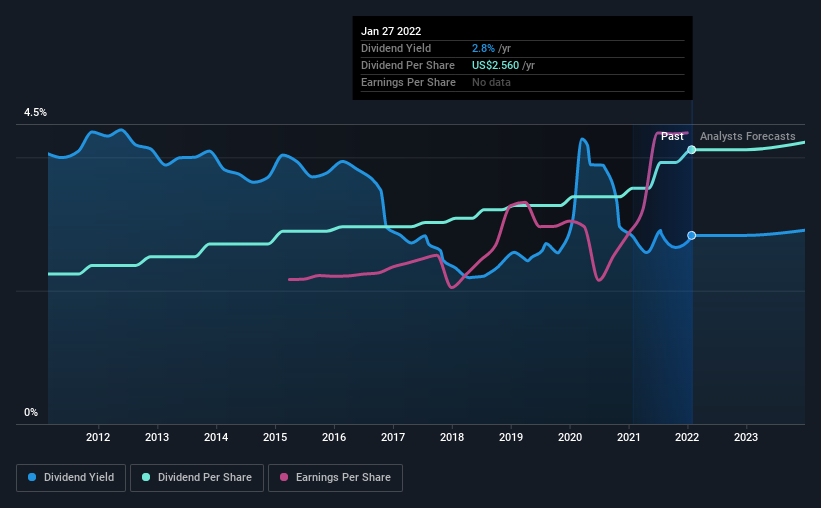
Task: Click the teal dividend per share data marker
Action: [692, 150]
